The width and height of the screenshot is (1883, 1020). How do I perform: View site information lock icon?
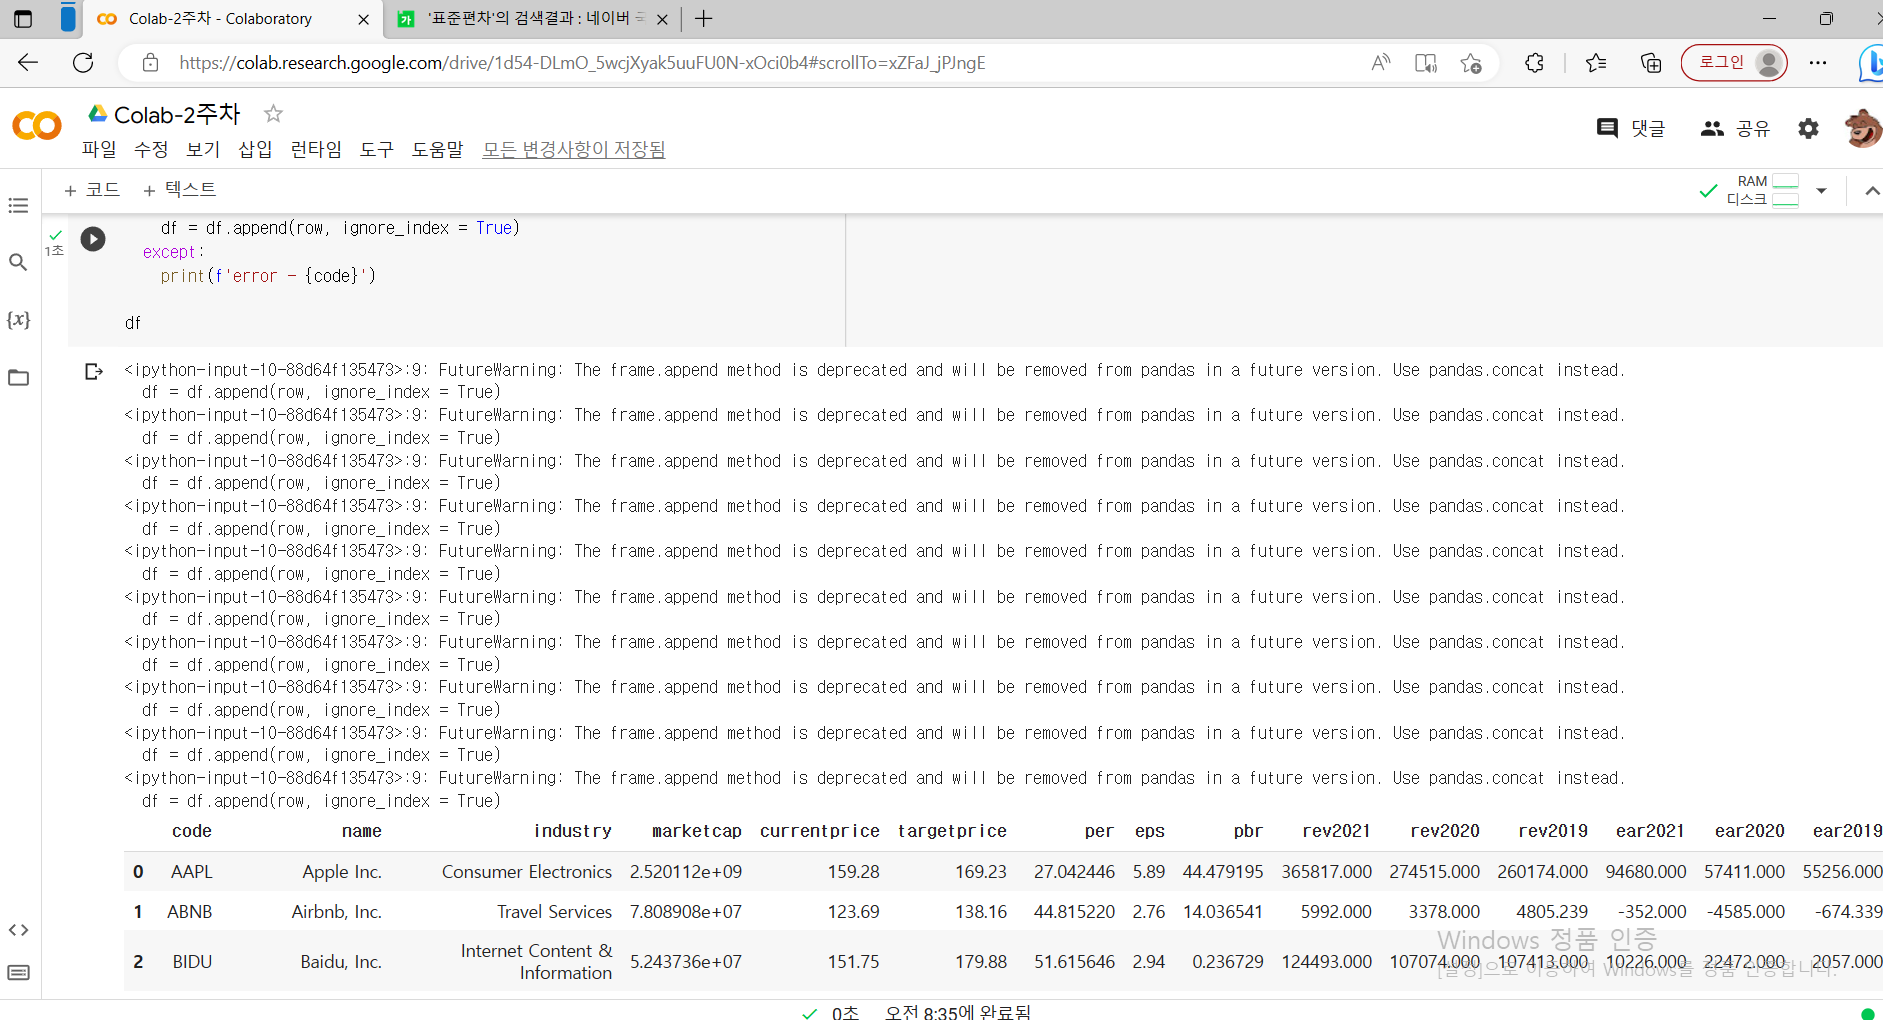click(150, 63)
